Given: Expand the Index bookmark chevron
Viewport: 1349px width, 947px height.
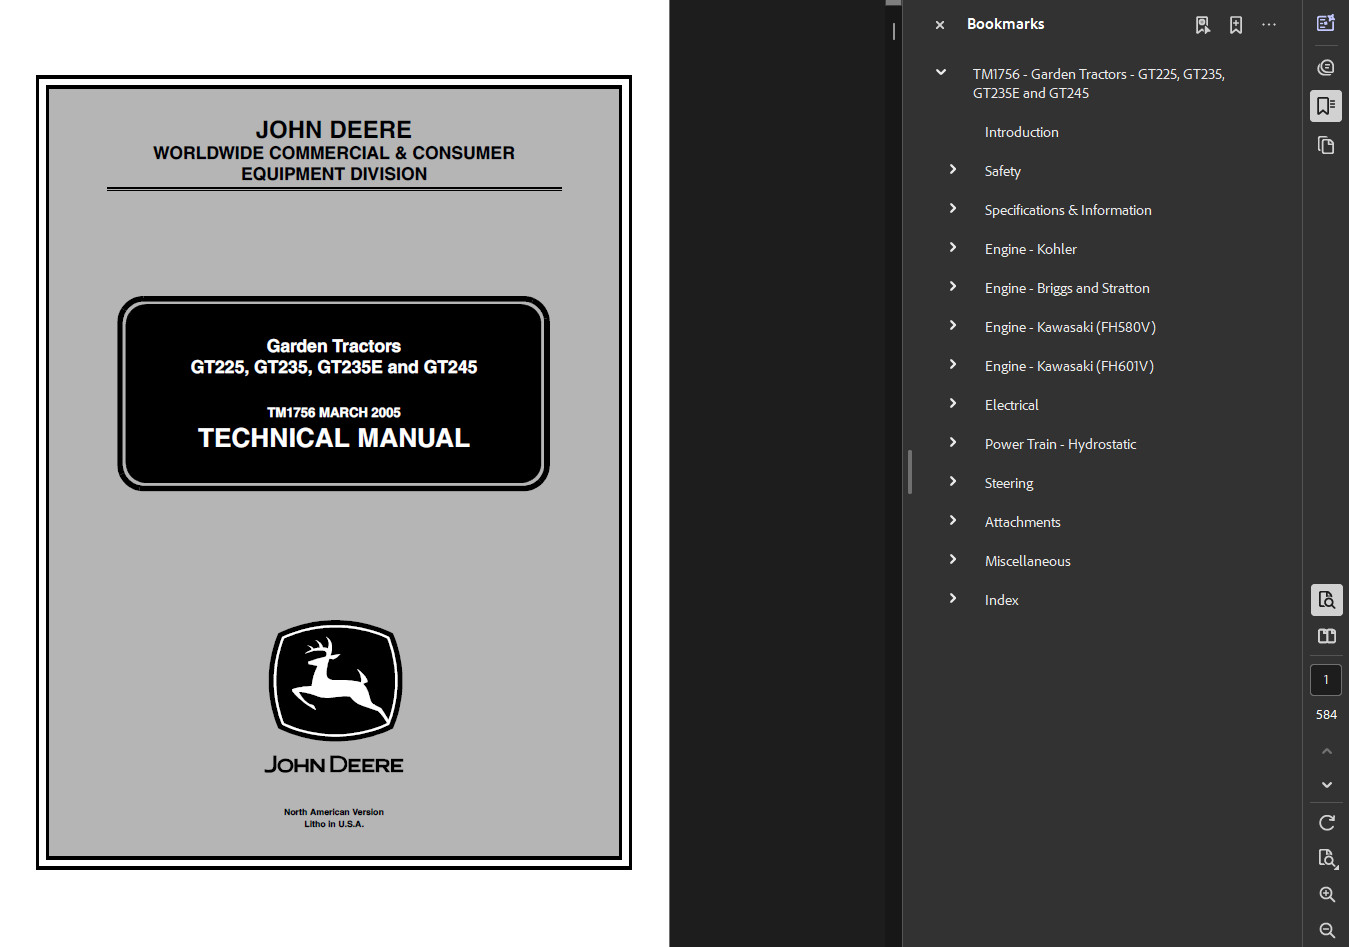Looking at the screenshot, I should 953,599.
